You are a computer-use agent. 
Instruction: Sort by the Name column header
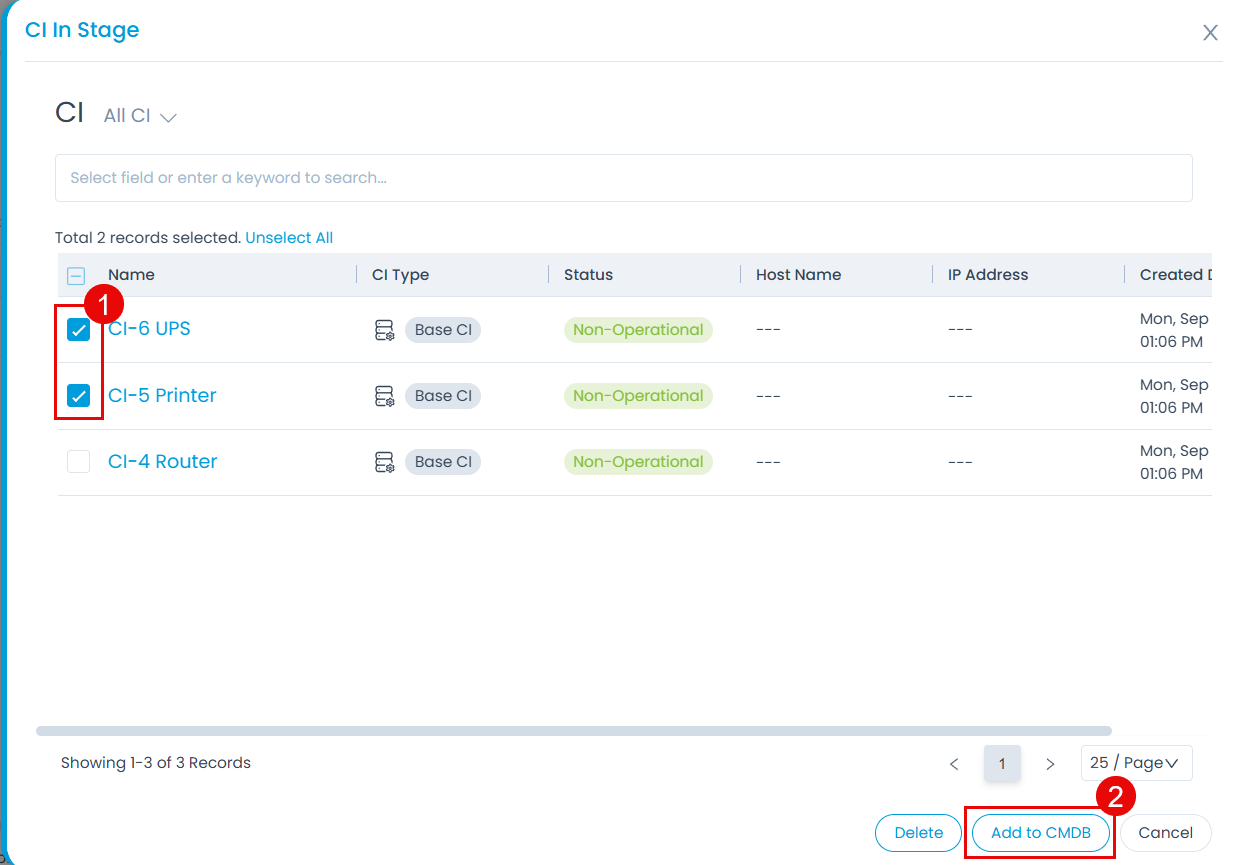(x=131, y=275)
